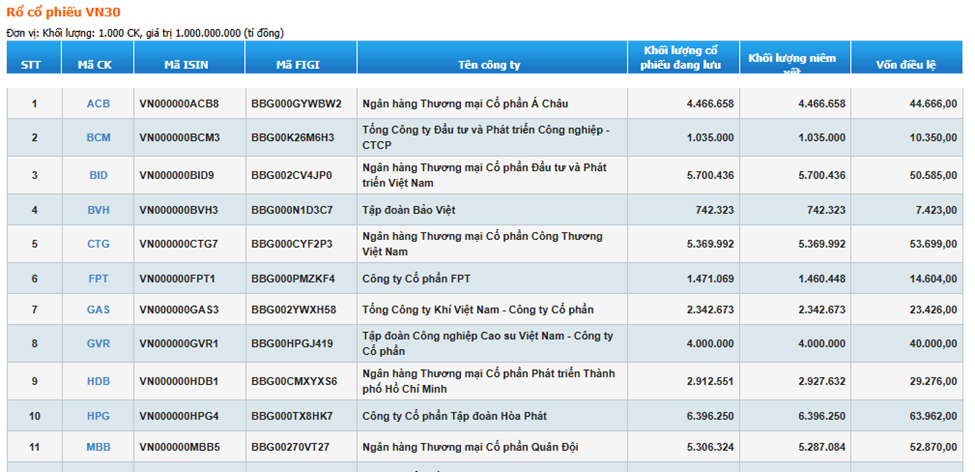Select FIGI code BBG002YWXH58
975x472 pixels.
(294, 310)
